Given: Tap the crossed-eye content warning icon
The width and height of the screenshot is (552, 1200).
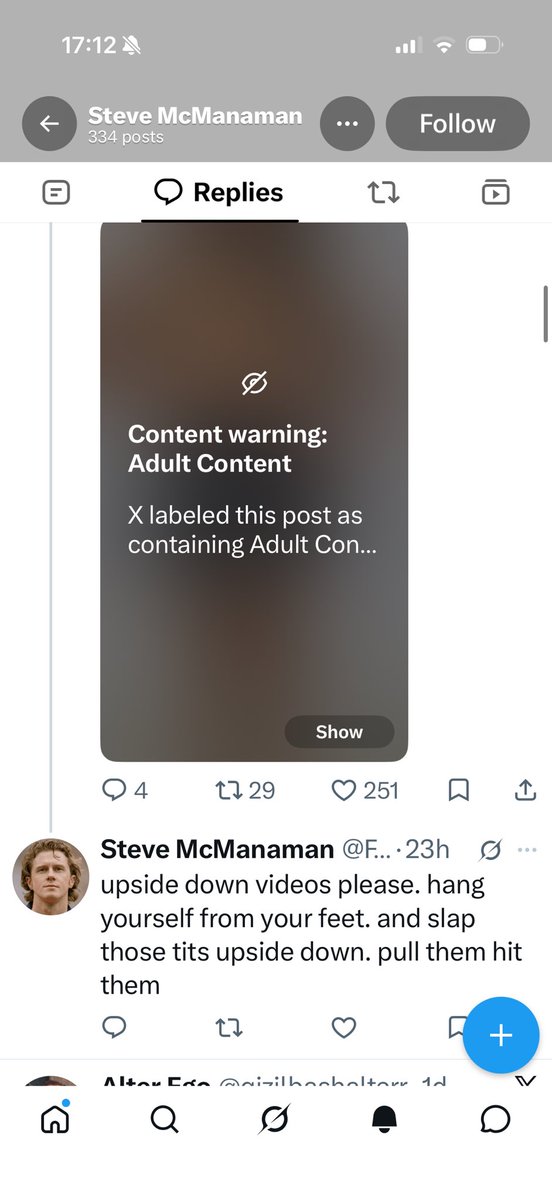Looking at the screenshot, I should point(254,383).
